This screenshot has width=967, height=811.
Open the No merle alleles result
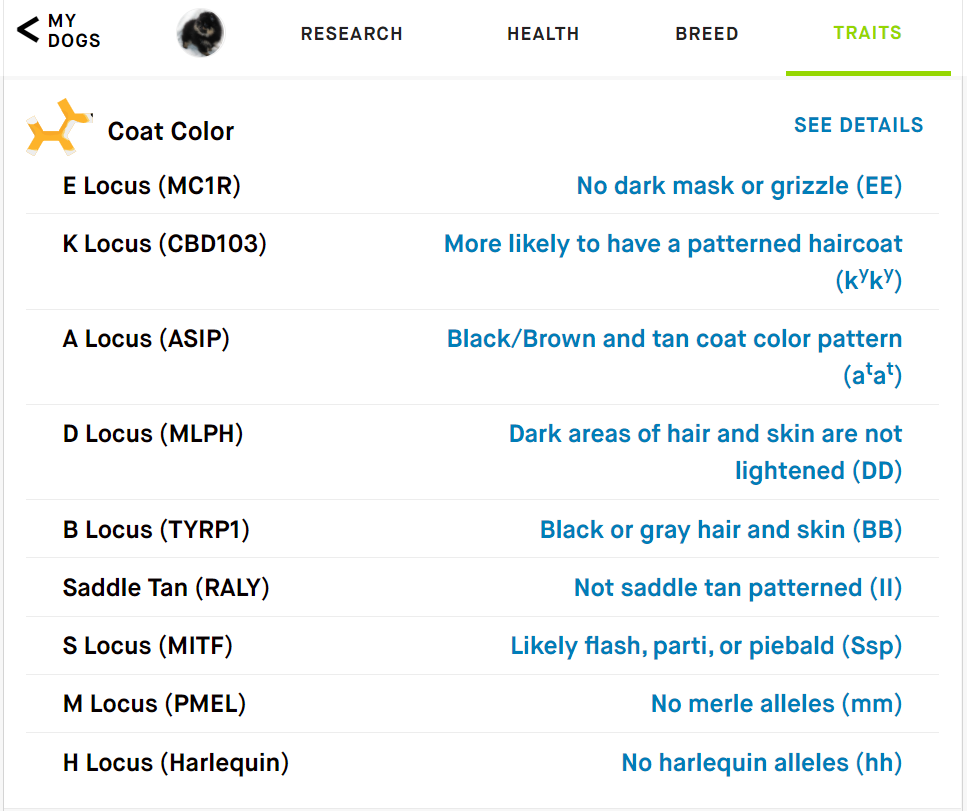[776, 704]
